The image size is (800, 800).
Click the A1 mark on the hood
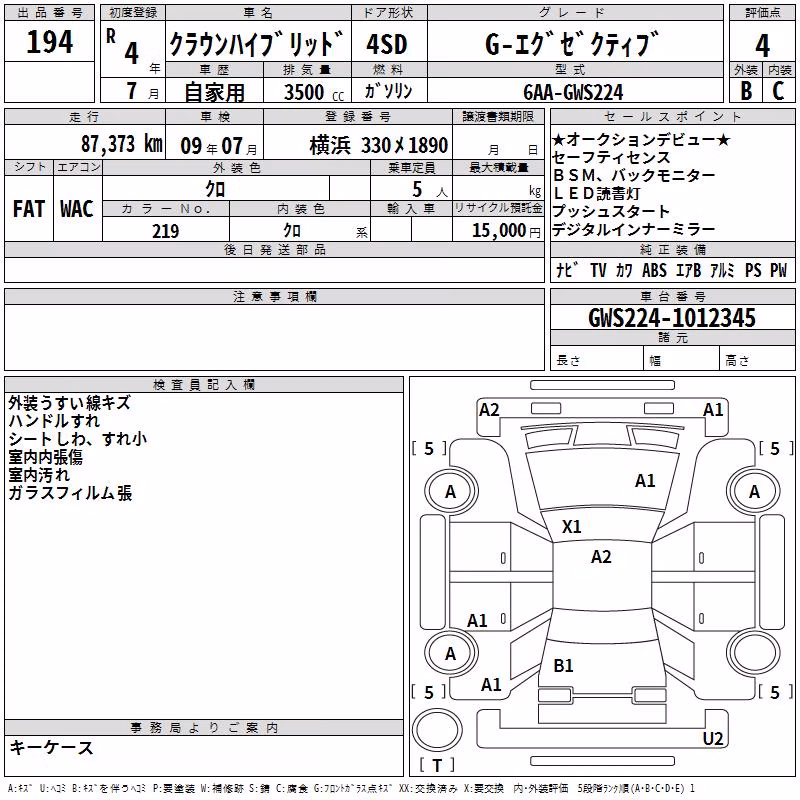(x=645, y=481)
